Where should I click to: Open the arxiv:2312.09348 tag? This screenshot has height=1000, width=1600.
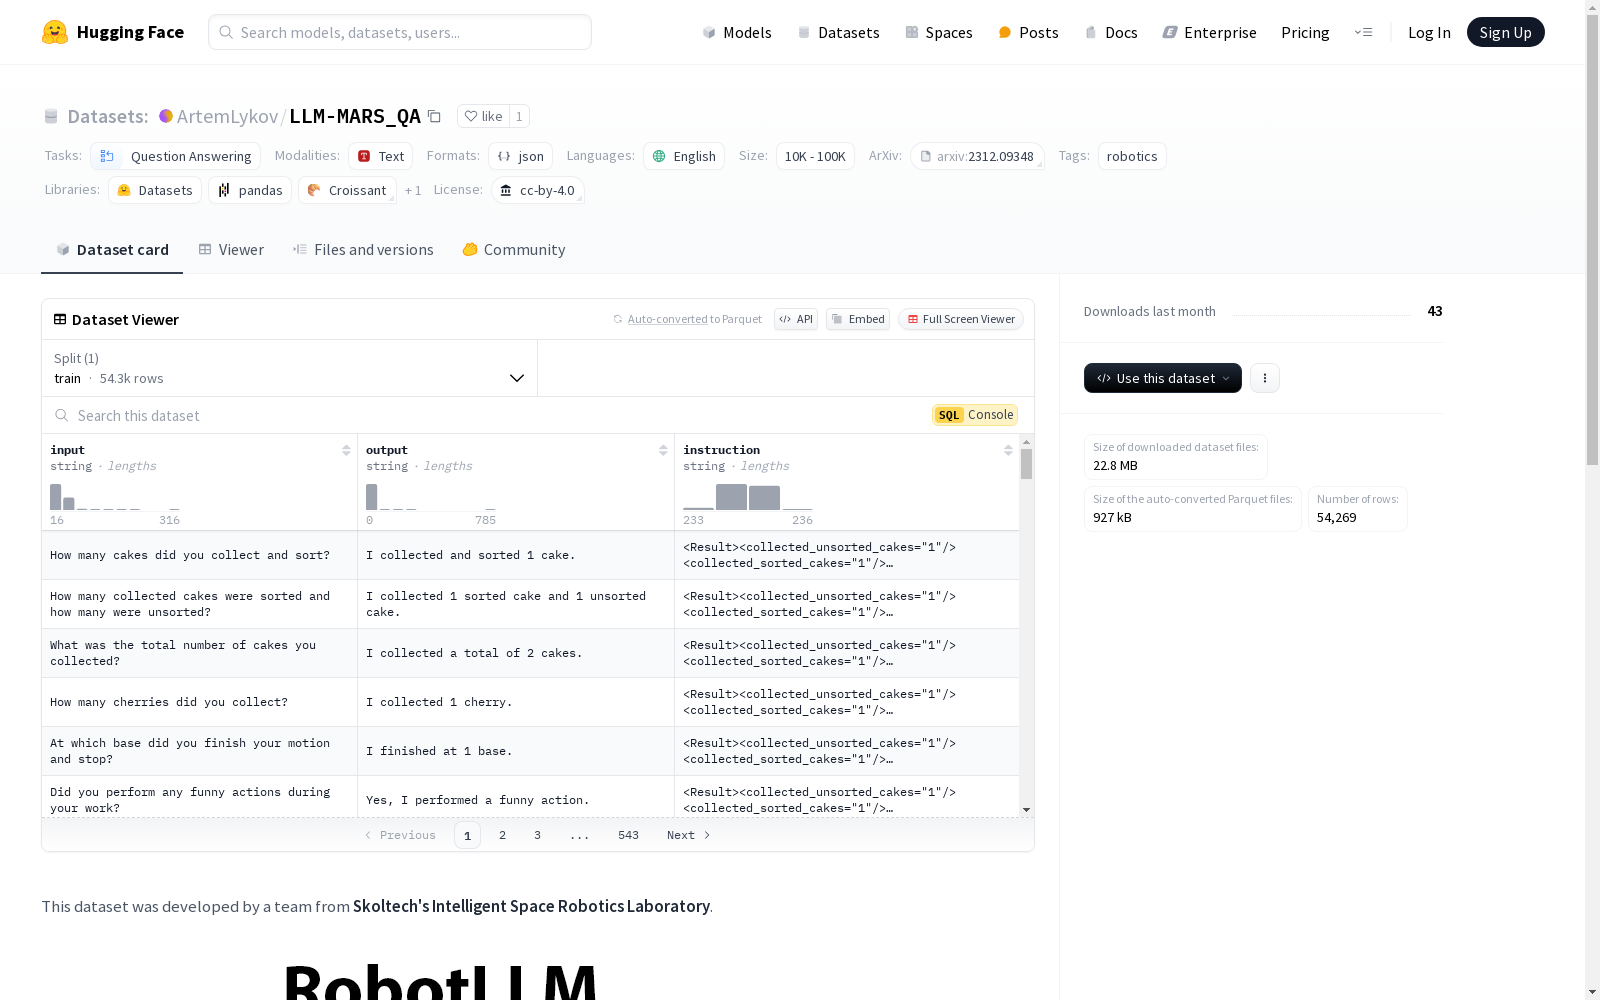pyautogui.click(x=977, y=156)
